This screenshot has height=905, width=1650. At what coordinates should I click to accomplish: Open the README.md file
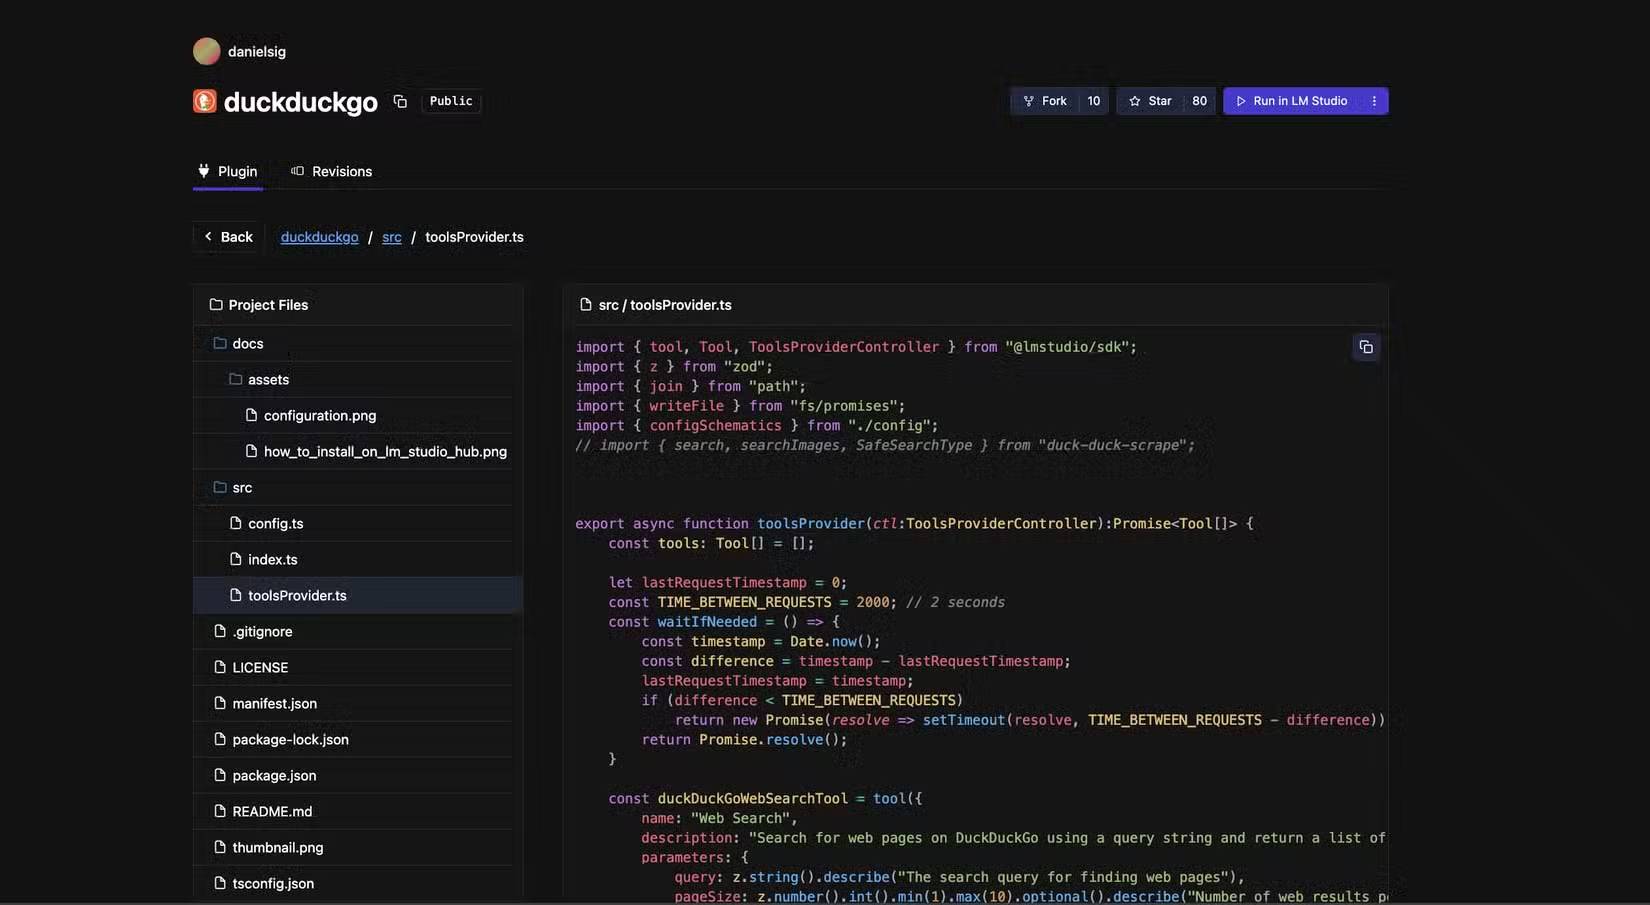tap(271, 811)
